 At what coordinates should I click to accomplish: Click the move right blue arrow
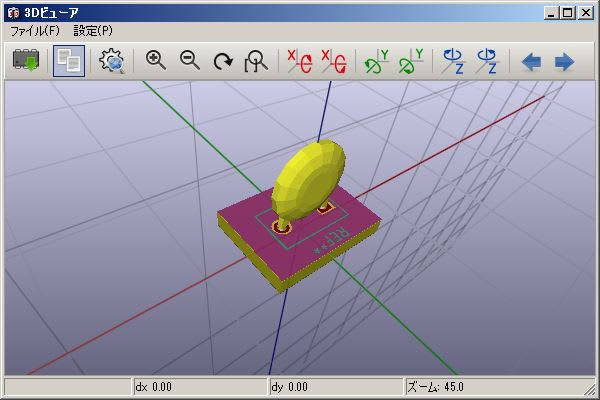(564, 62)
